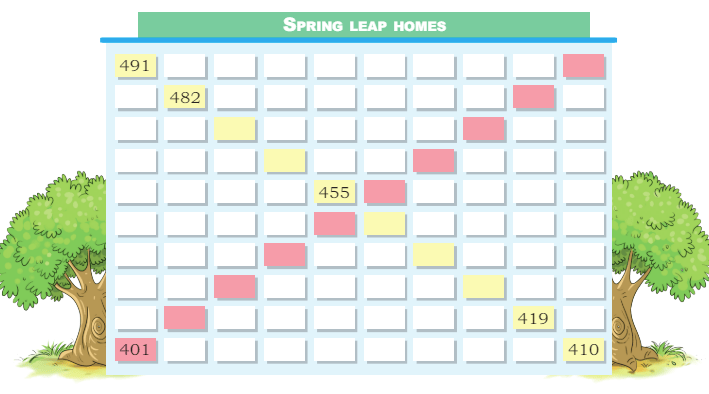The height and width of the screenshot is (394, 709).
Task: Click the pink window in the top row
Action: [583, 66]
